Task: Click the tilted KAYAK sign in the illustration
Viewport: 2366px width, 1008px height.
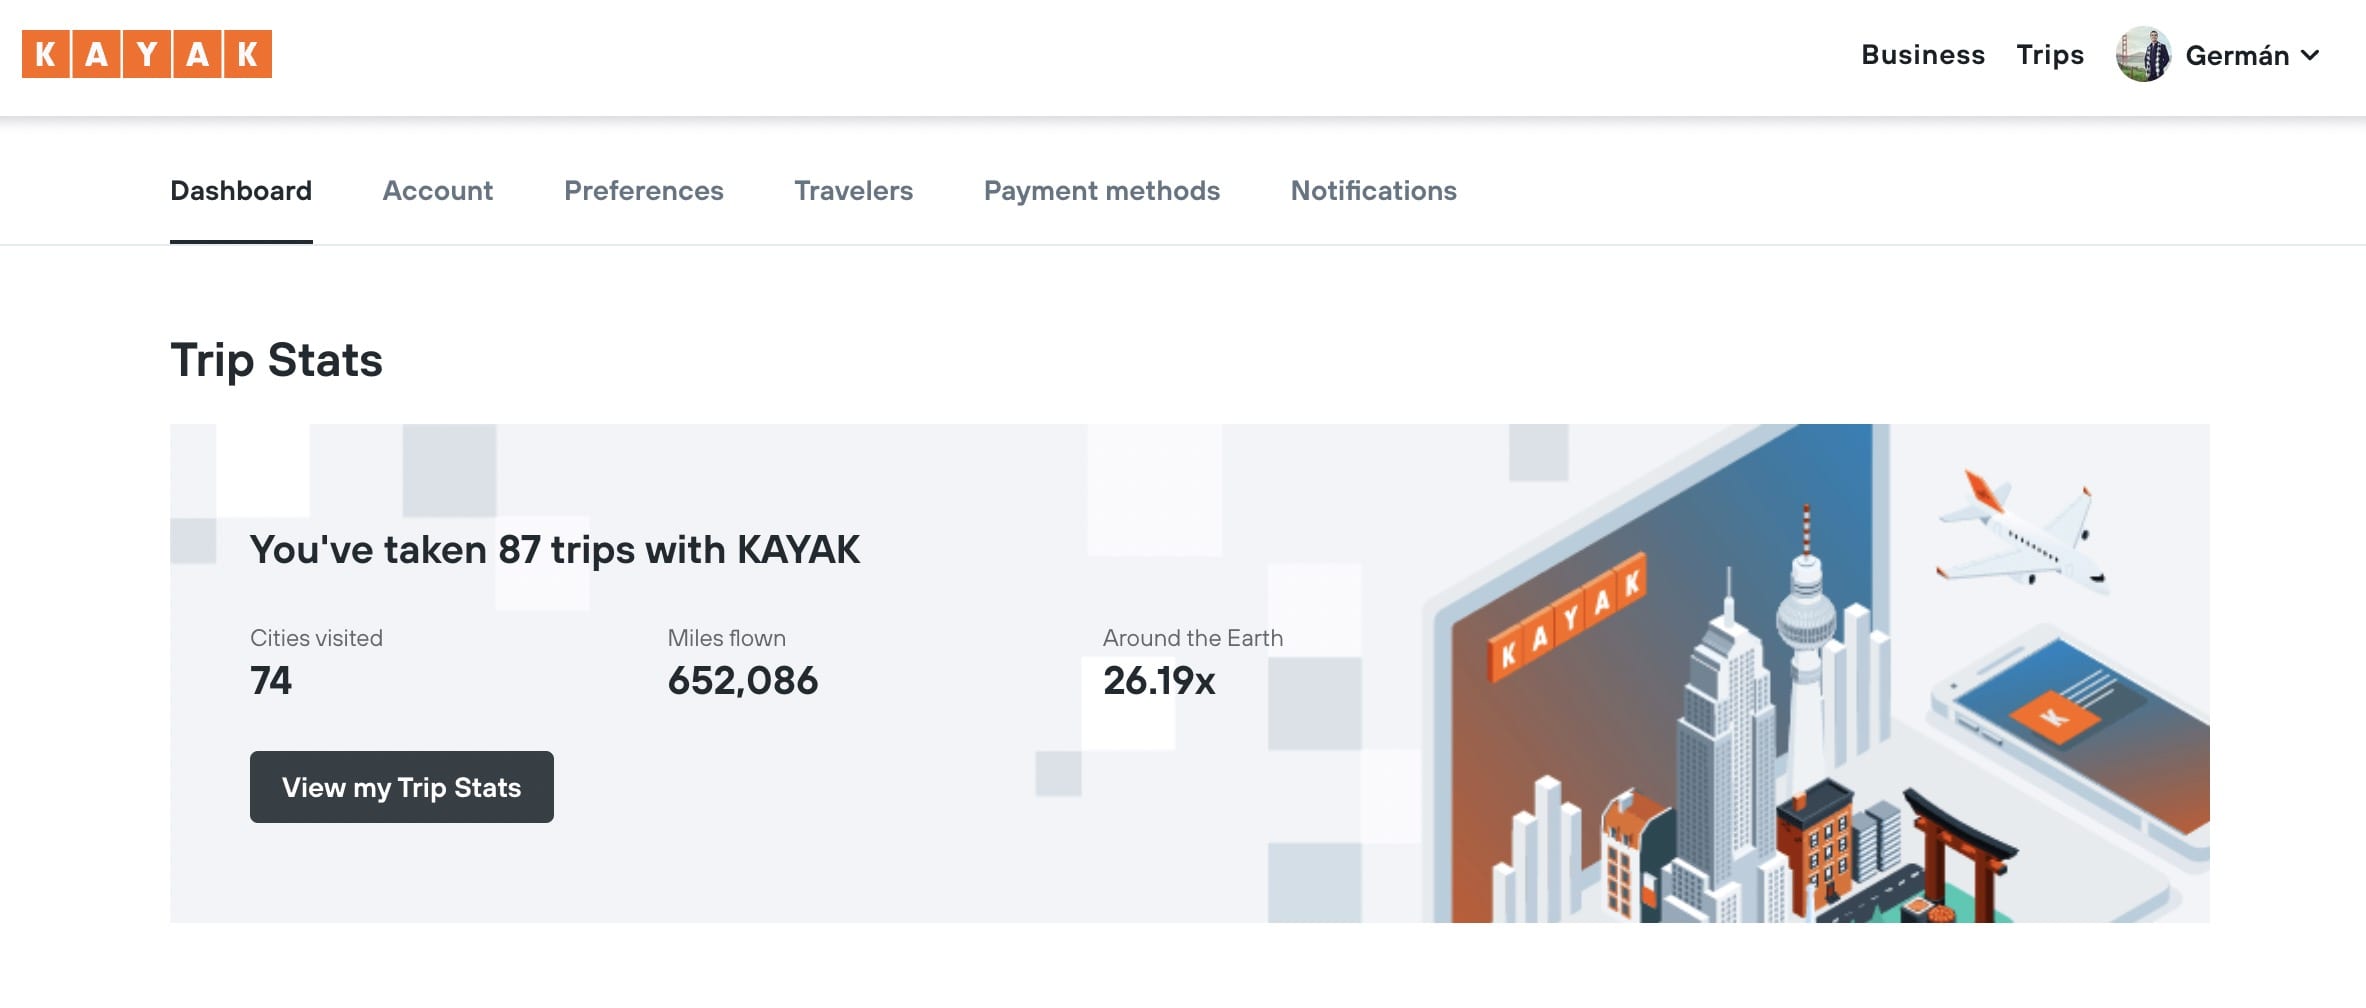Action: pyautogui.click(x=1567, y=618)
